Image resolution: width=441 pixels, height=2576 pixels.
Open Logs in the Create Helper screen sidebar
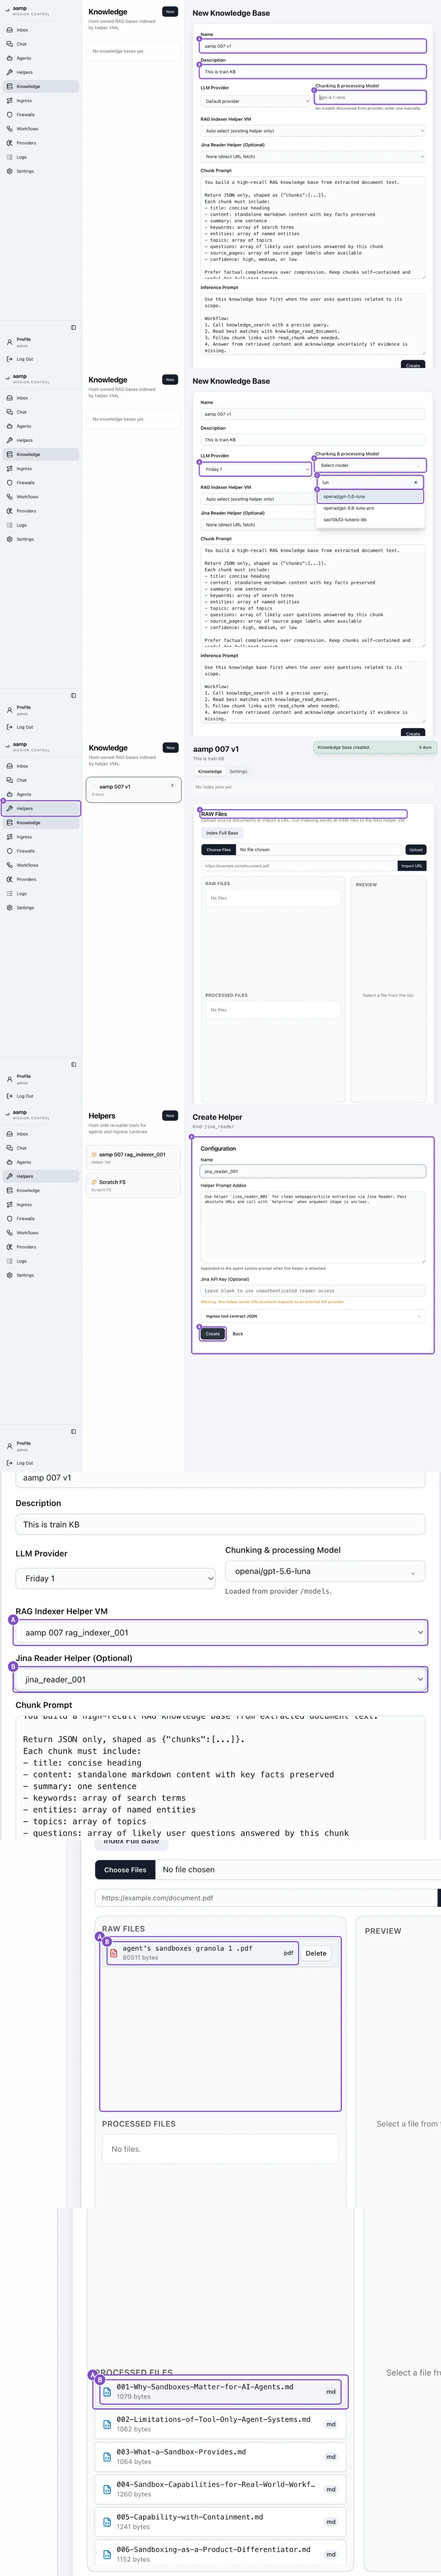click(40, 1261)
